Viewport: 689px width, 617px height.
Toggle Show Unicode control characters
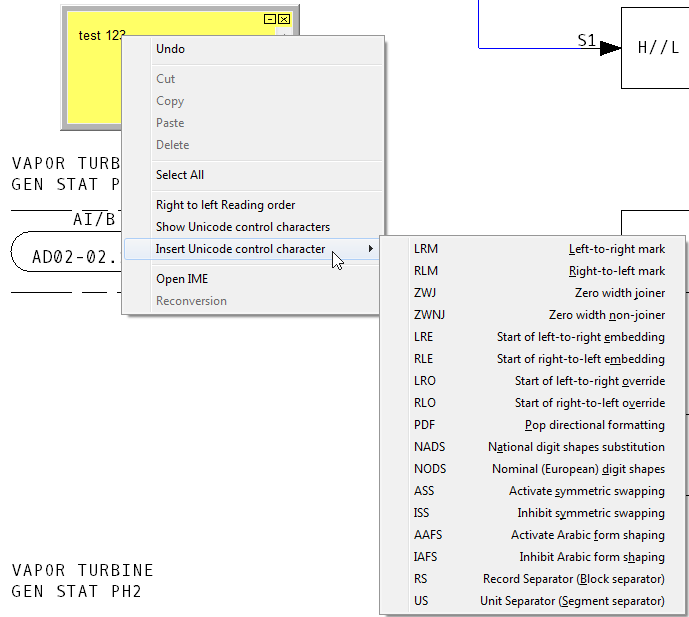[253, 227]
